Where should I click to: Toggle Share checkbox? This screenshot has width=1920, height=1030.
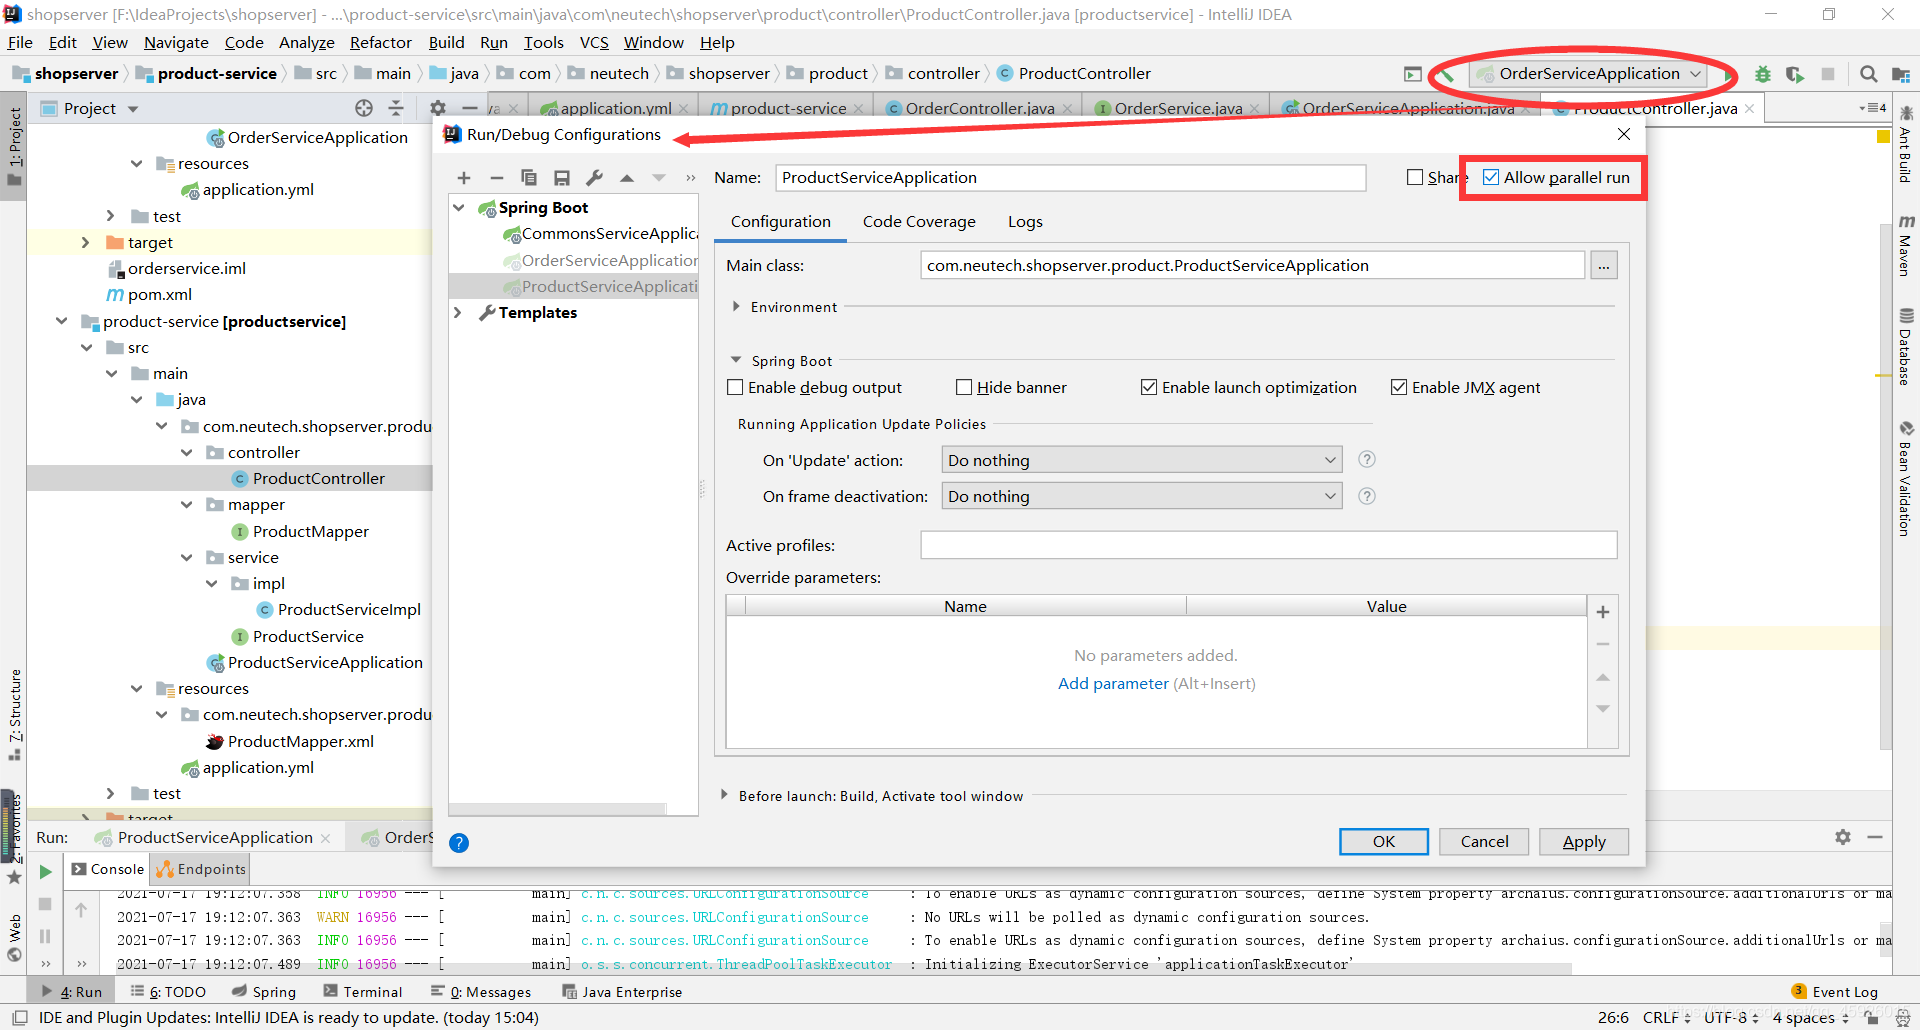point(1415,177)
